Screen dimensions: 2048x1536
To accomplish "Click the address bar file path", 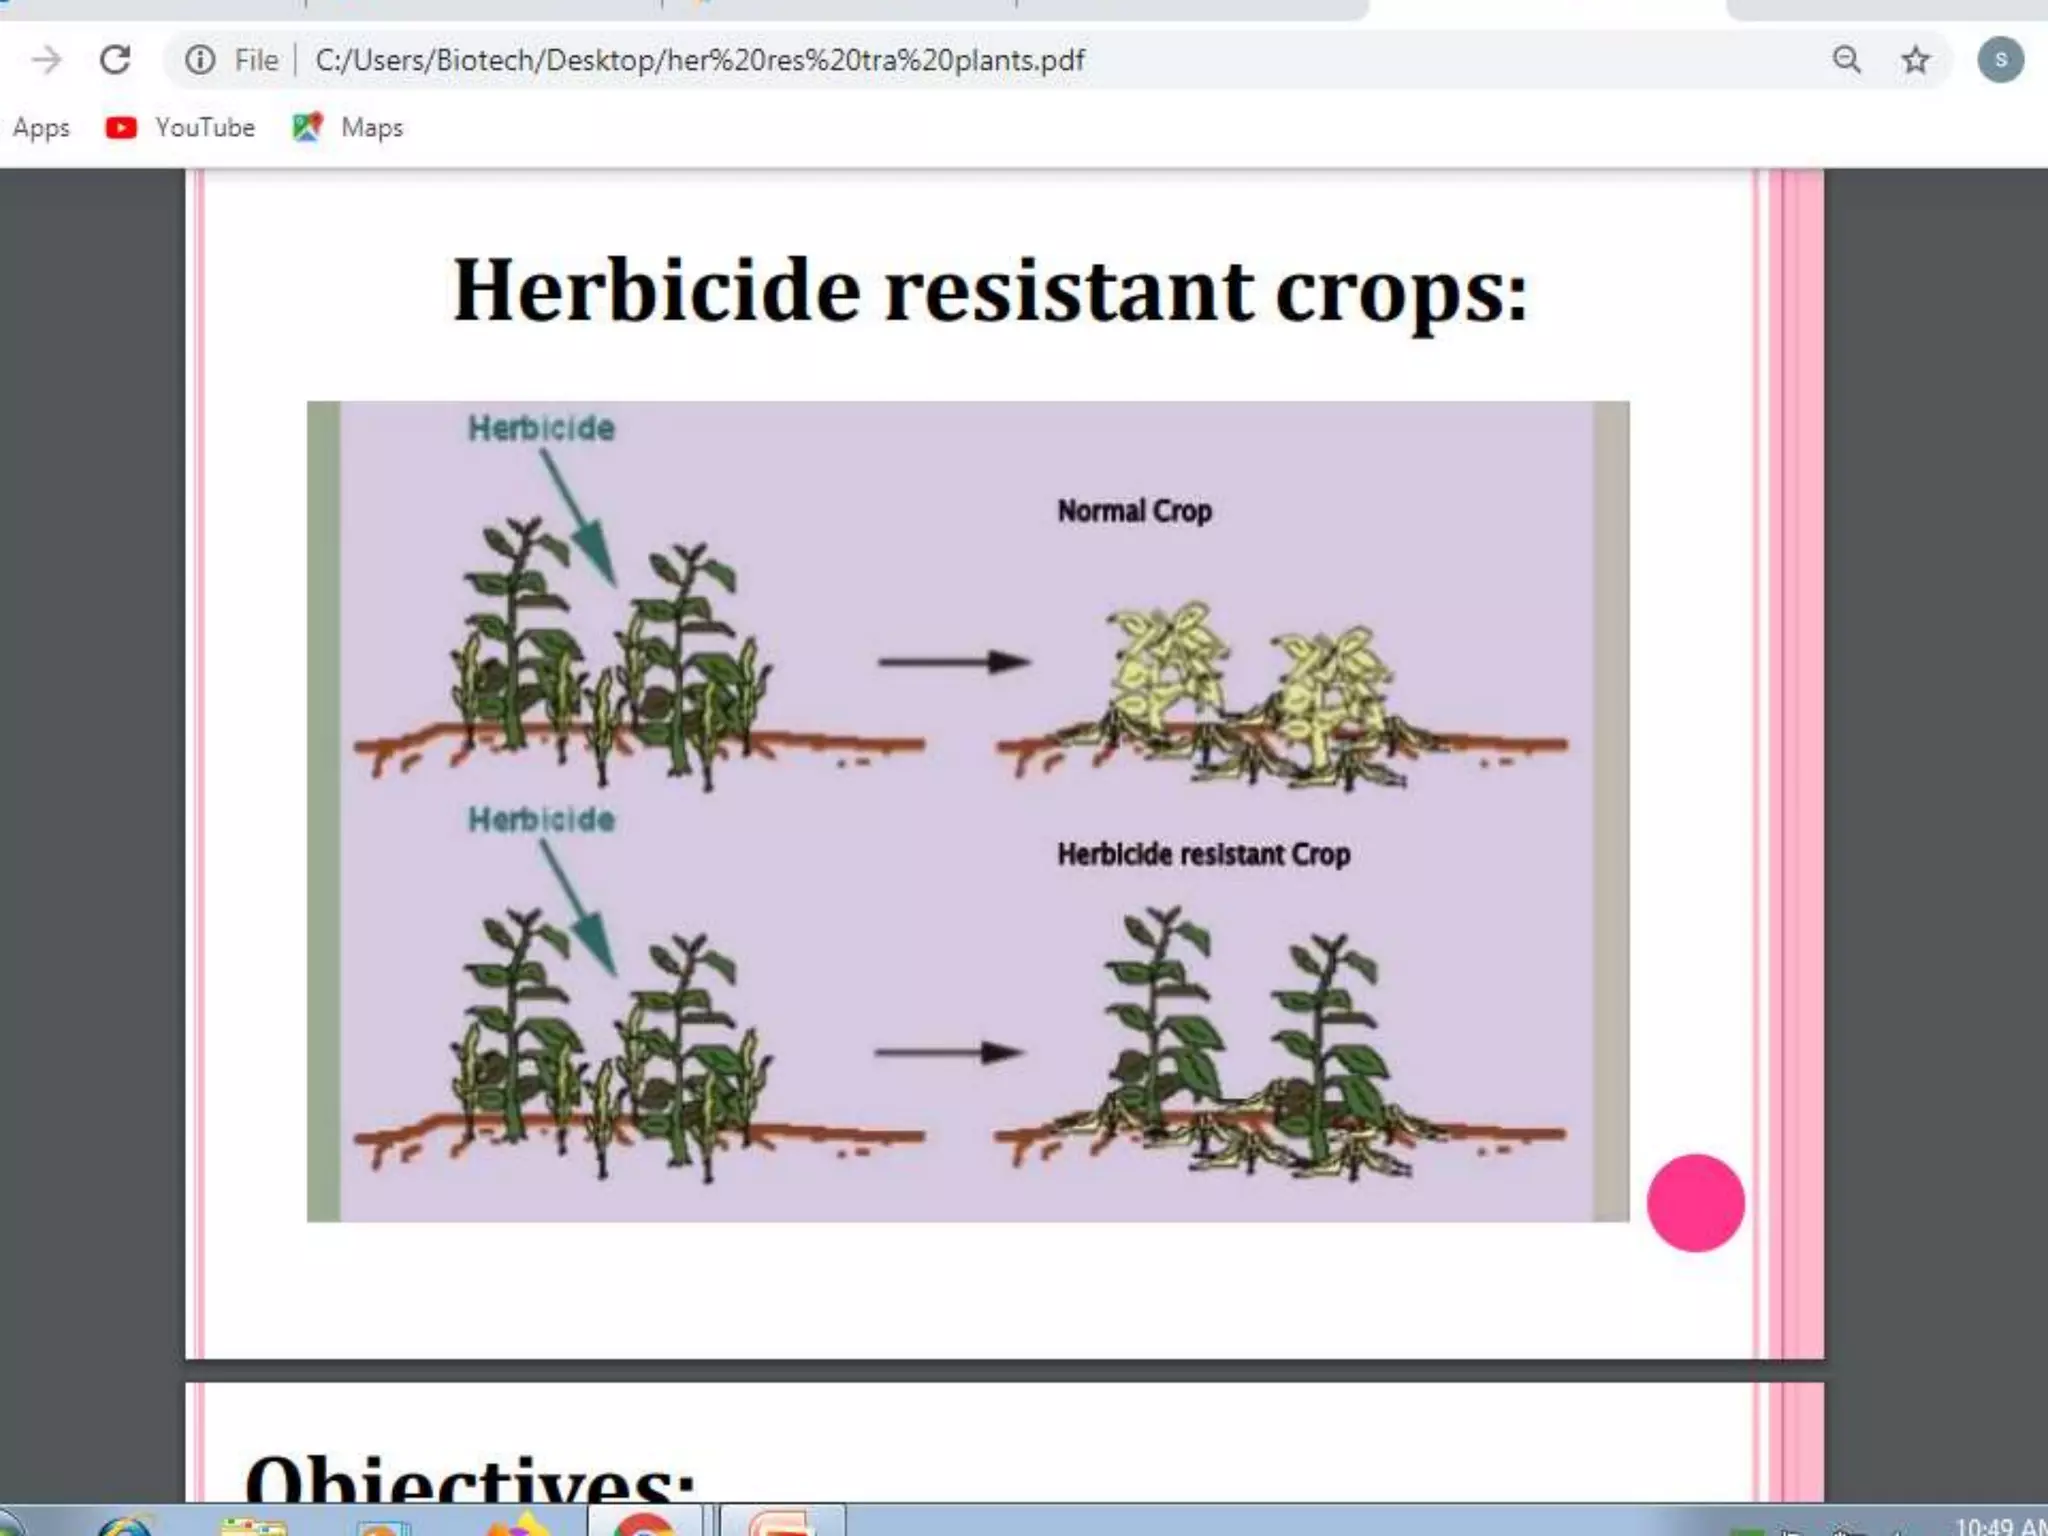I will 699,60.
